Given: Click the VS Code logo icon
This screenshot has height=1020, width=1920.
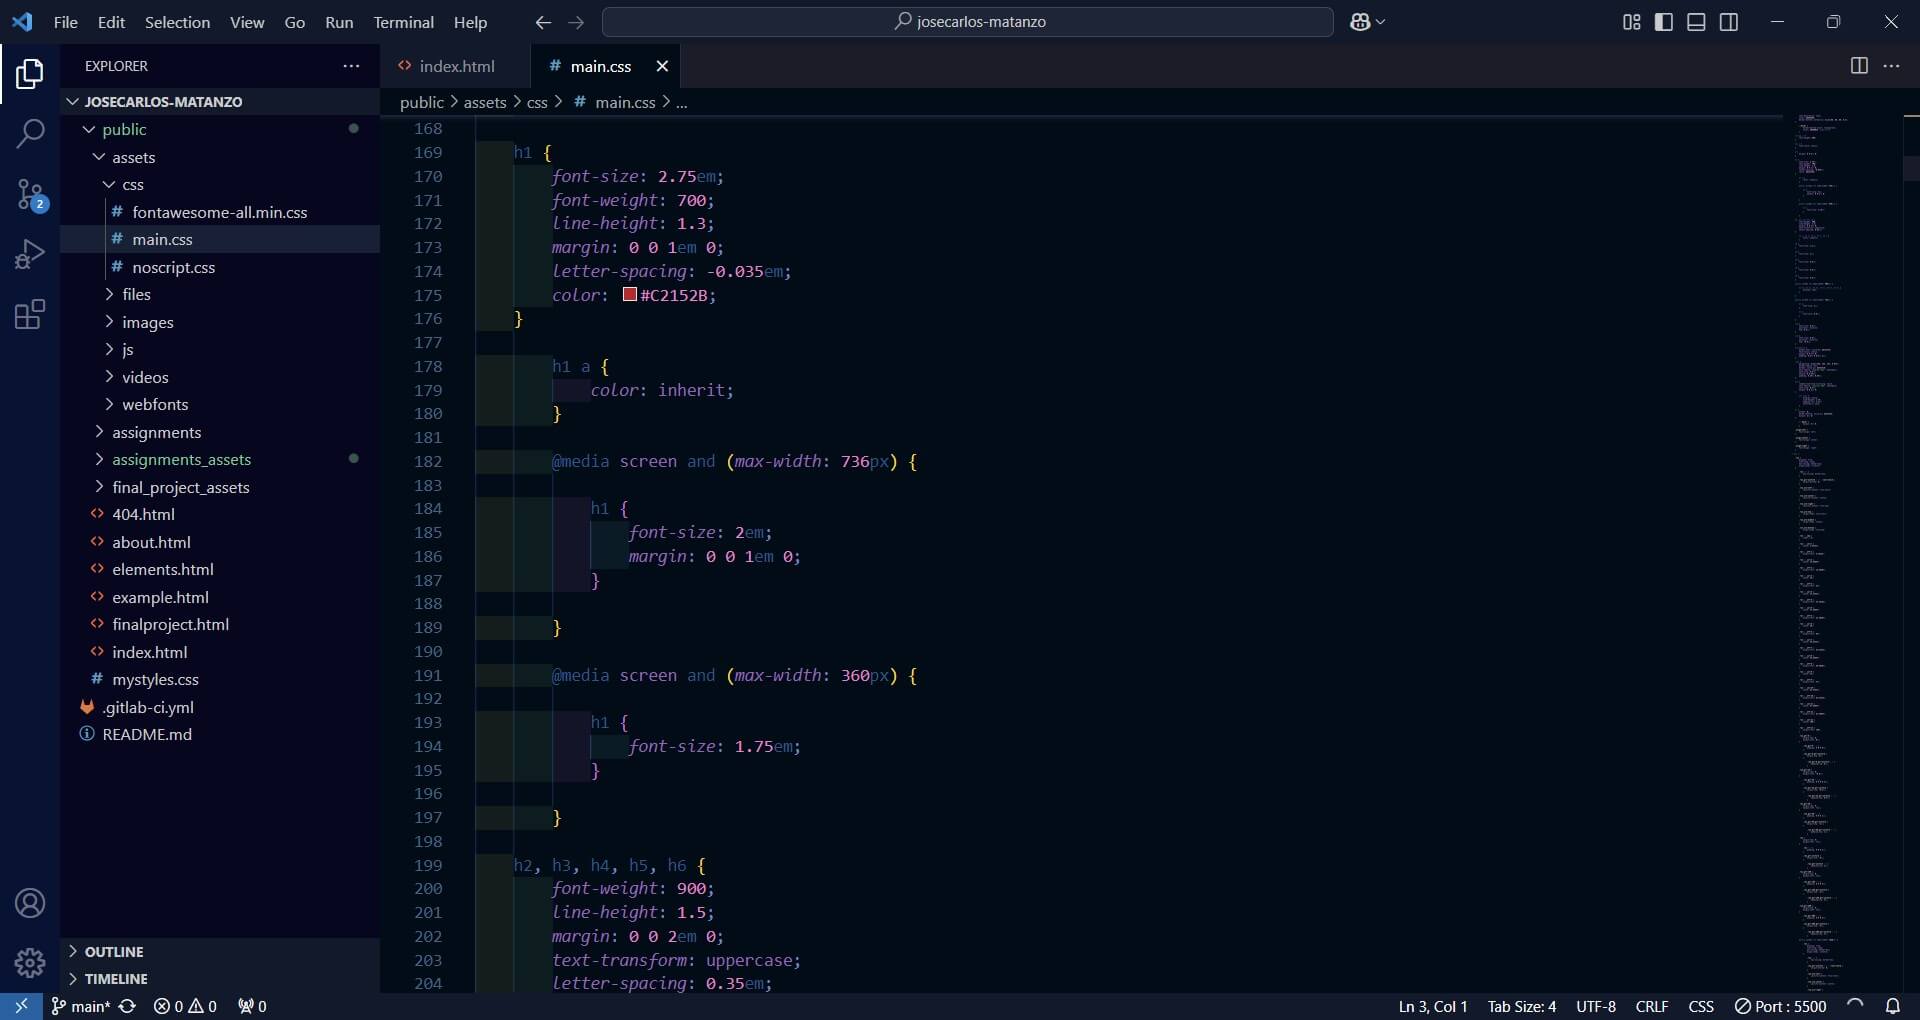Looking at the screenshot, I should tap(22, 22).
